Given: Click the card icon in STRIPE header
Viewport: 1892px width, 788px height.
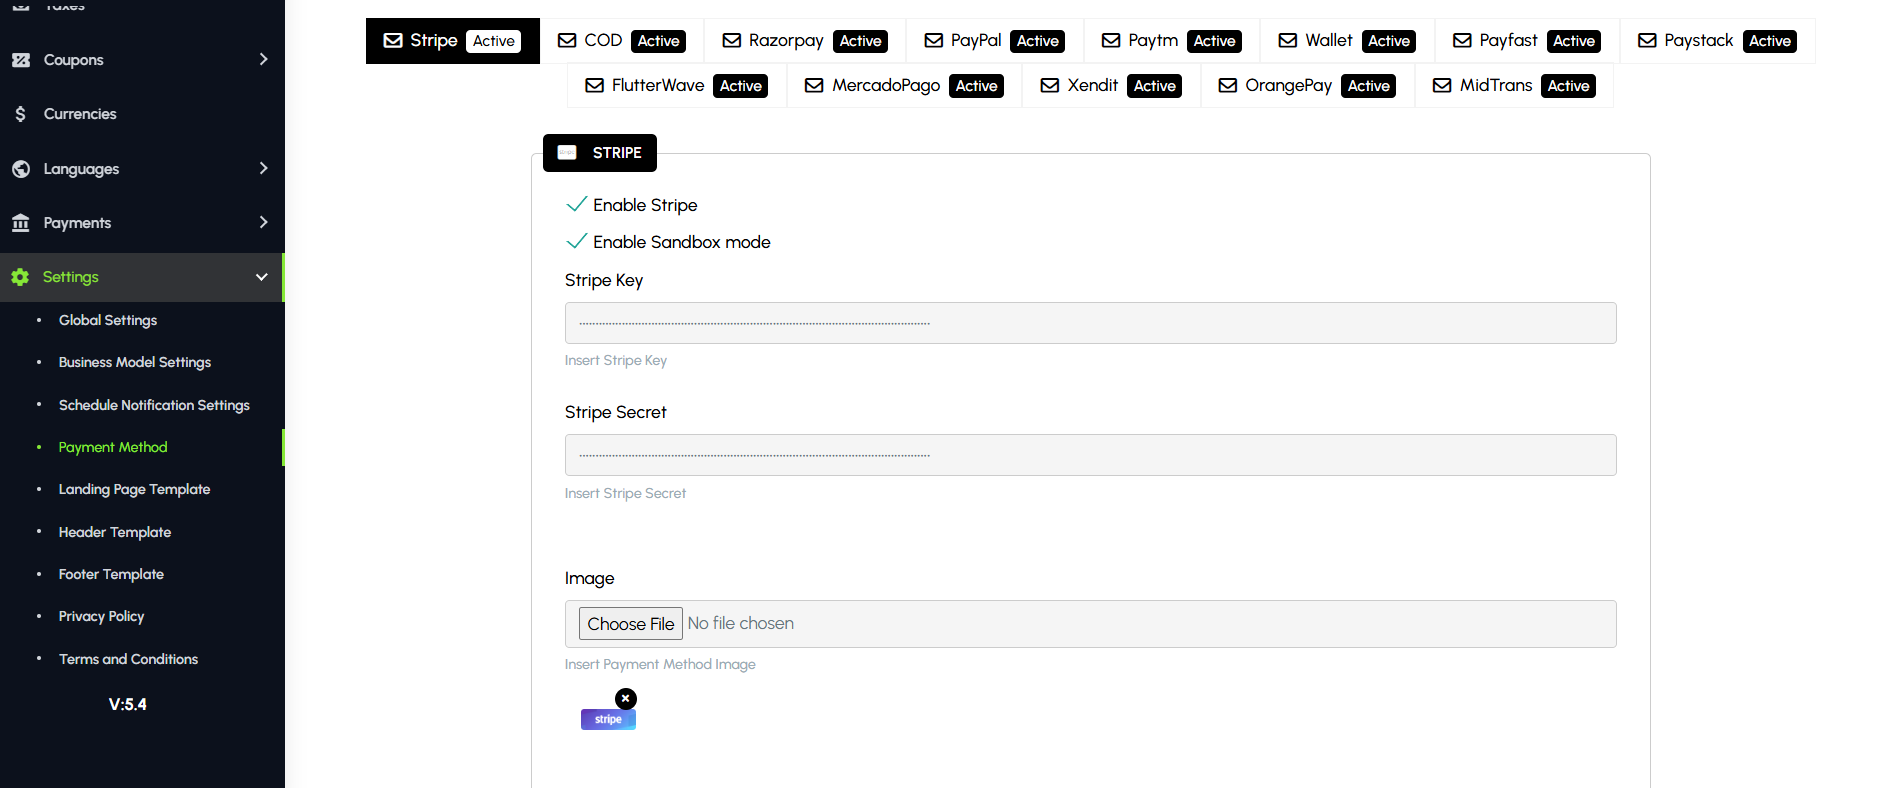Looking at the screenshot, I should coord(567,153).
